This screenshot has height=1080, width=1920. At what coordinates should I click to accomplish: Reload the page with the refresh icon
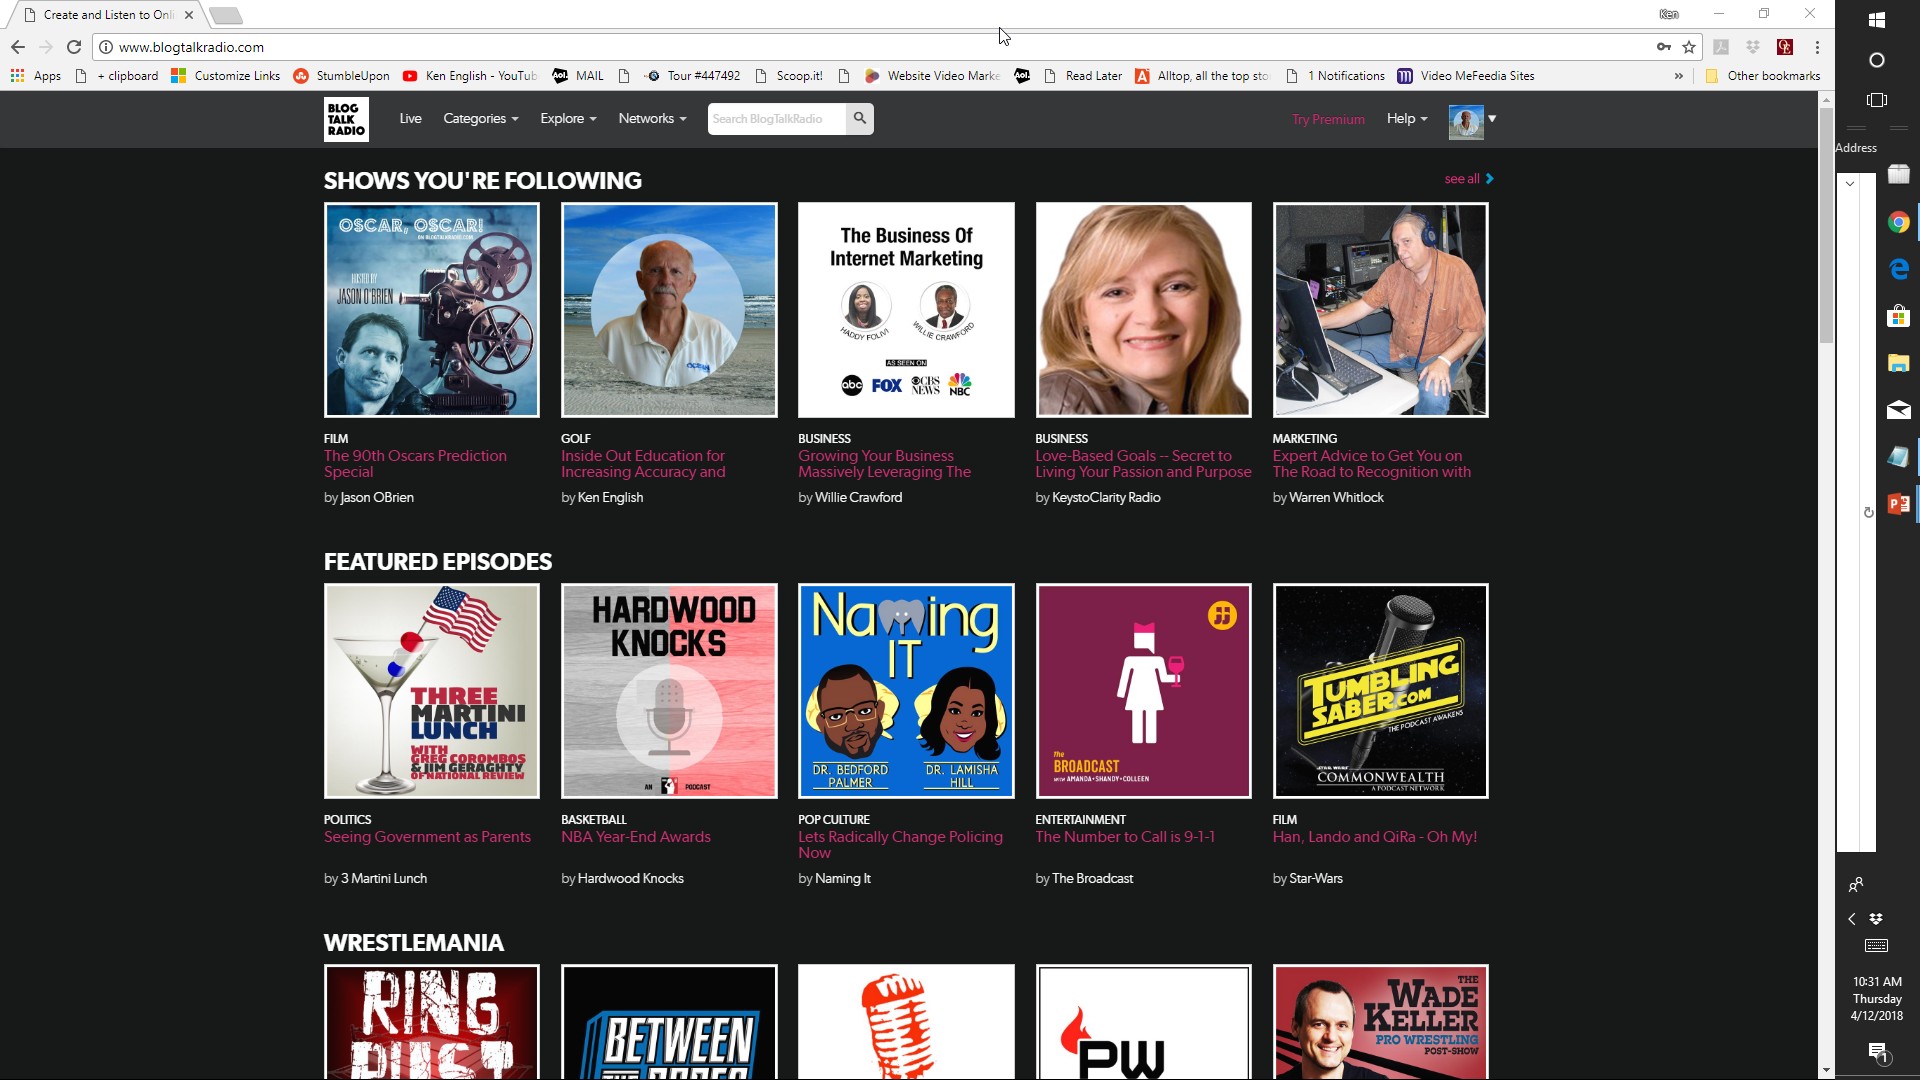click(73, 47)
